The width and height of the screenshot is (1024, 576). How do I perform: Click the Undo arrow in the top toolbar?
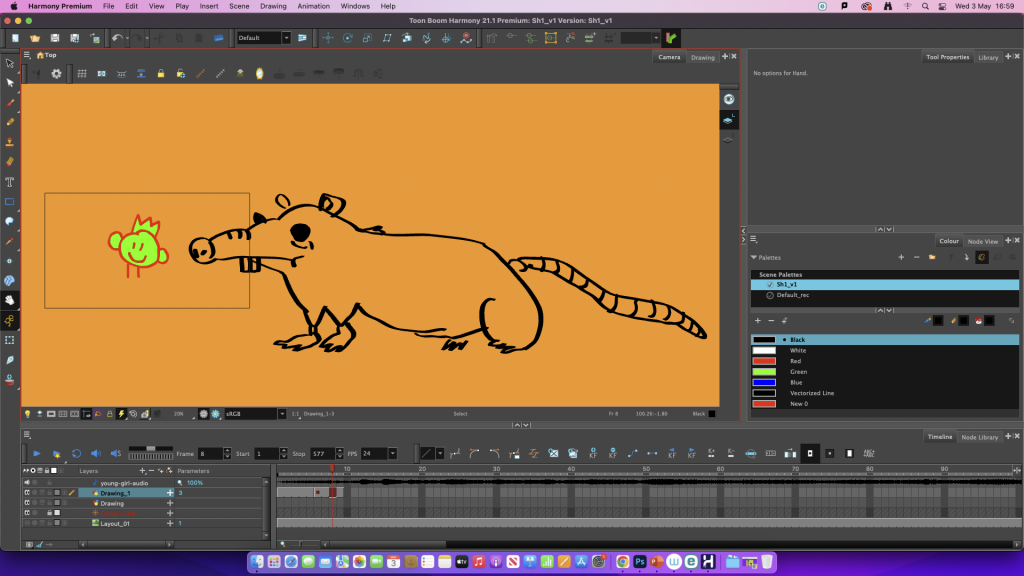coord(117,38)
